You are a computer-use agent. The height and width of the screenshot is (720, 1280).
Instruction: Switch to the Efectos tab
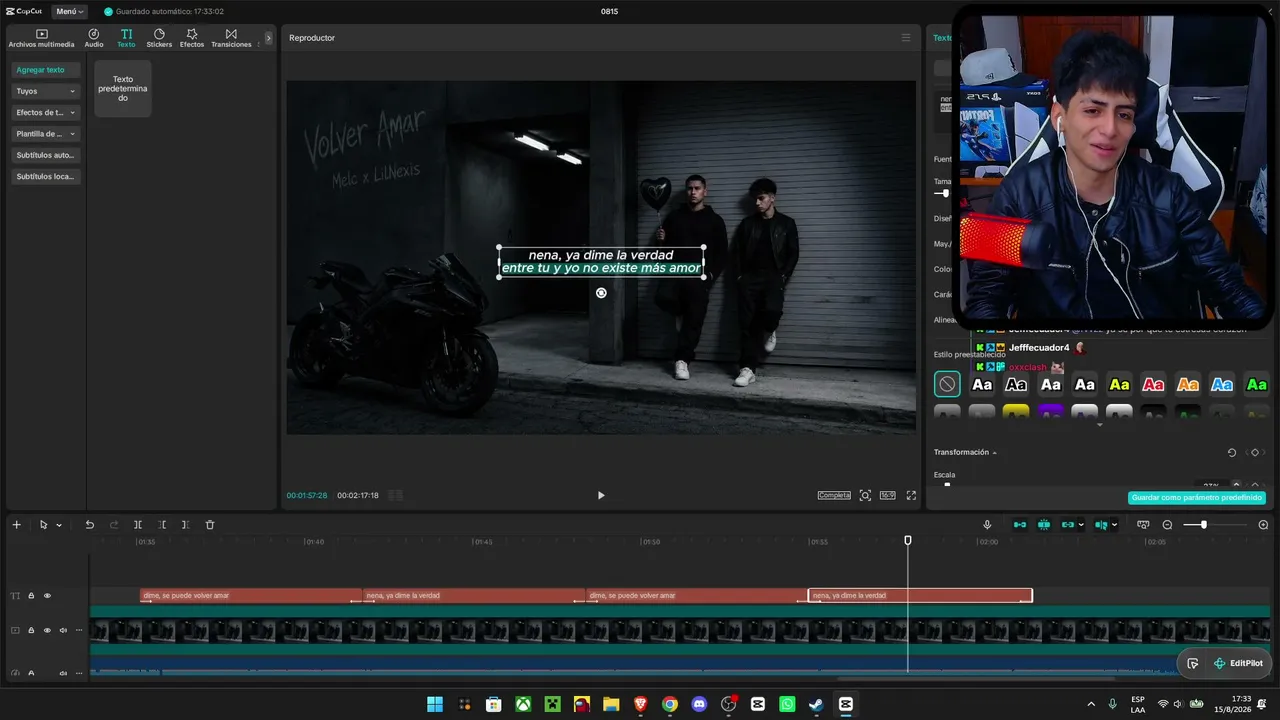click(192, 38)
